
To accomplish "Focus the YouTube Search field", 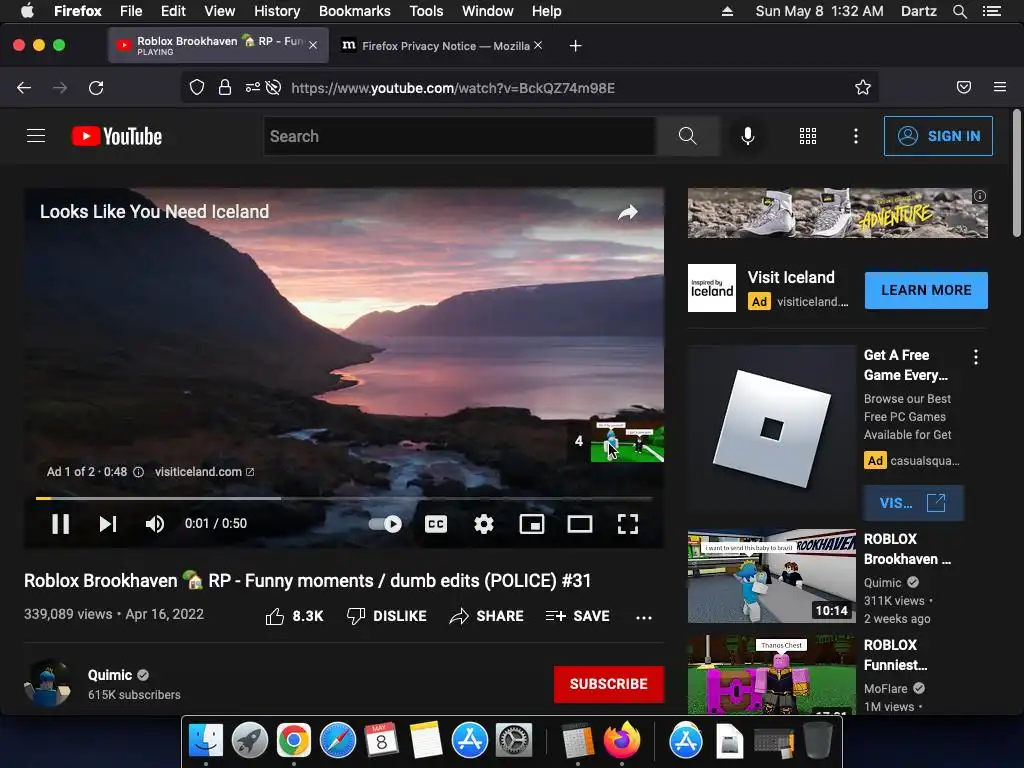I will 460,136.
